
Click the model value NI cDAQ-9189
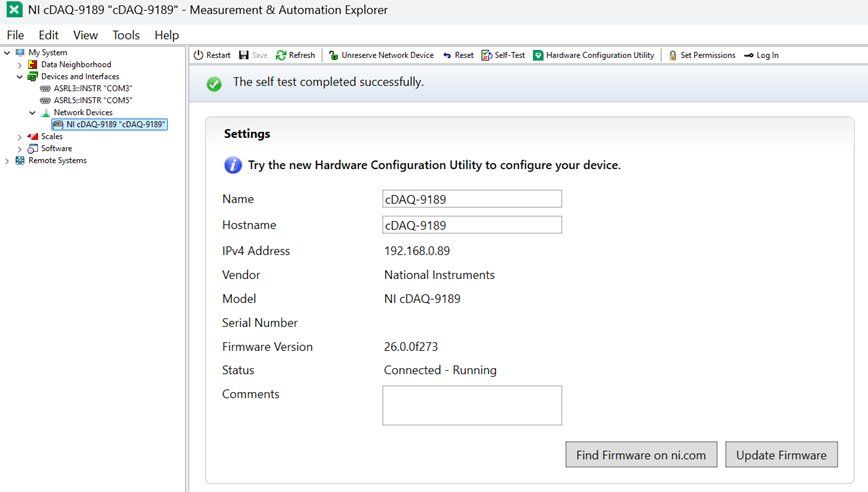tap(422, 299)
